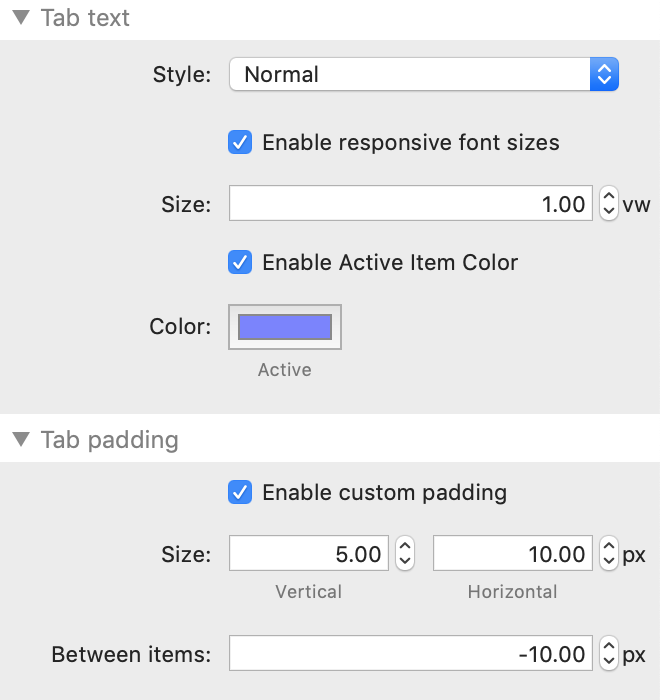Decrease Horizontal padding with down arrow
This screenshot has height=700, width=660.
tap(607, 561)
